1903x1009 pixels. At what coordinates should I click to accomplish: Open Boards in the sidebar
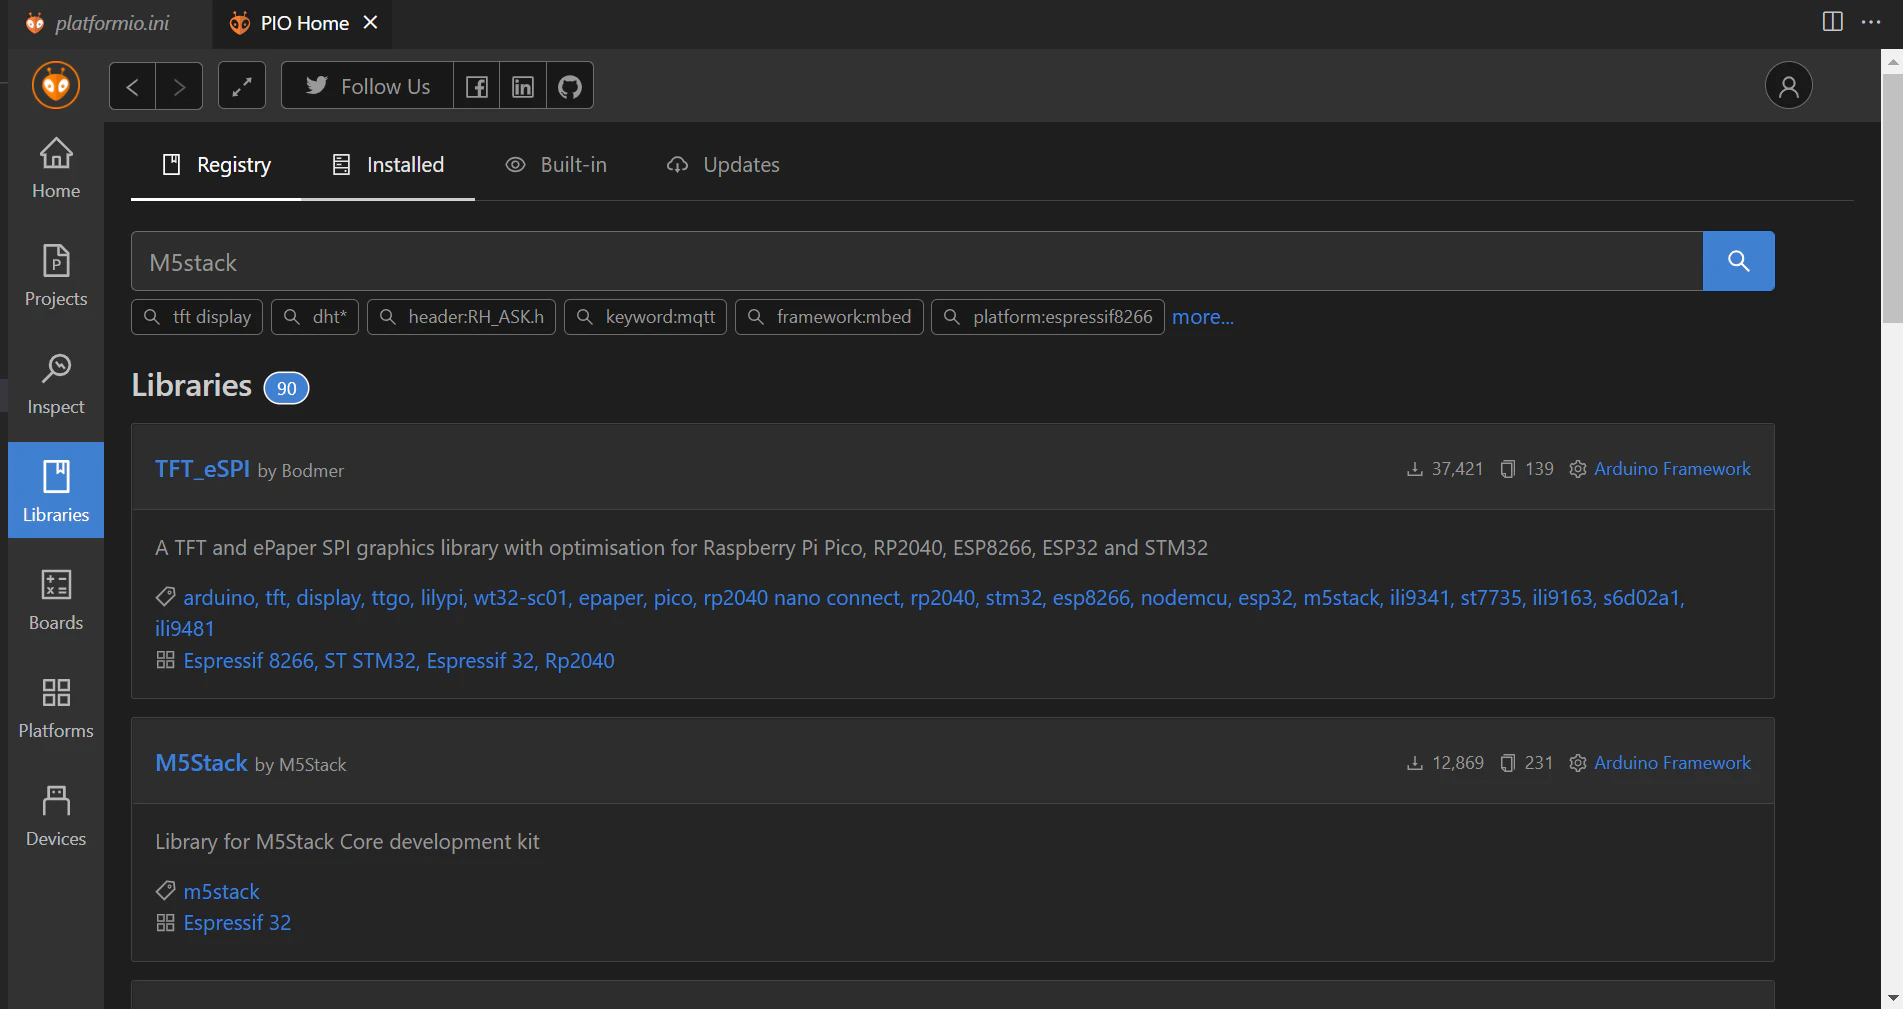[x=56, y=600]
